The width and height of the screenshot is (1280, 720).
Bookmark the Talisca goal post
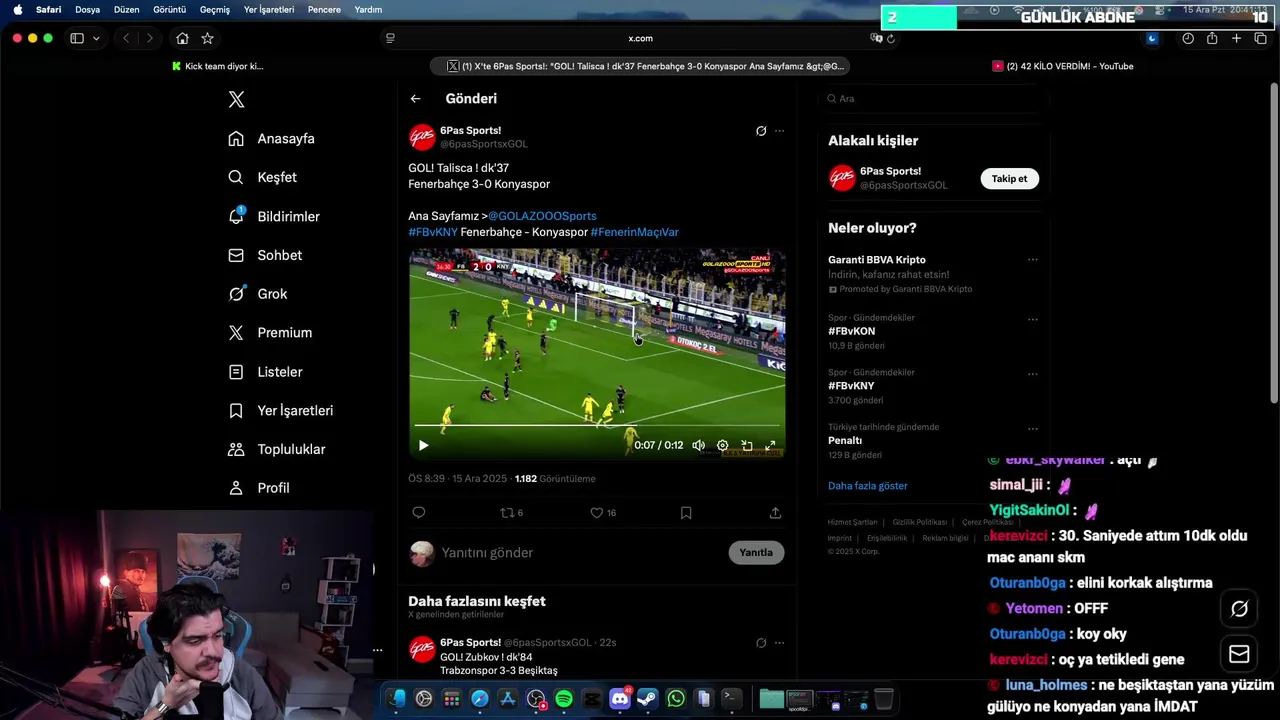(x=686, y=512)
